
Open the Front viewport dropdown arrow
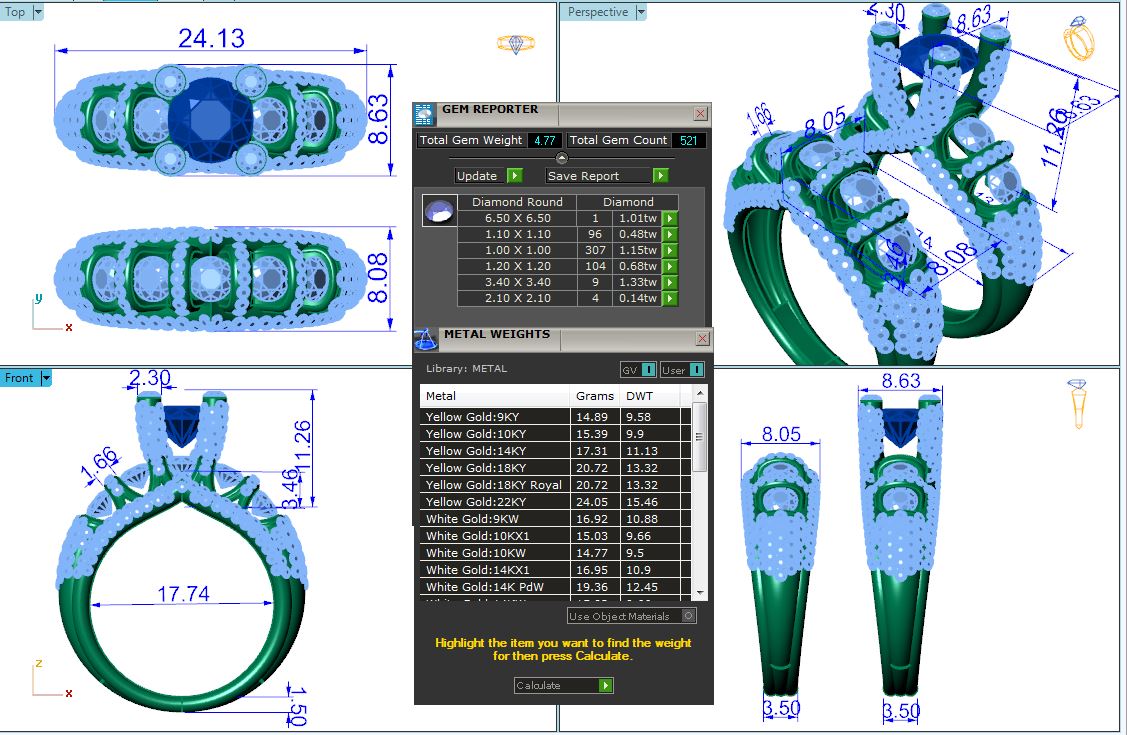45,378
